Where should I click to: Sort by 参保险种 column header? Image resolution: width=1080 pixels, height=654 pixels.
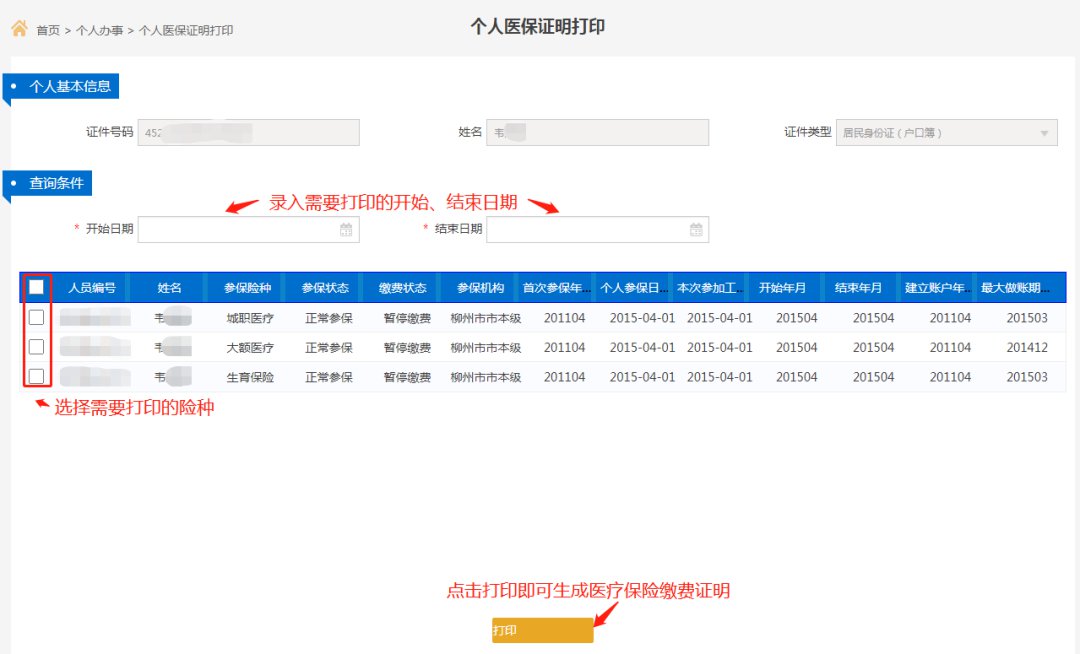248,288
